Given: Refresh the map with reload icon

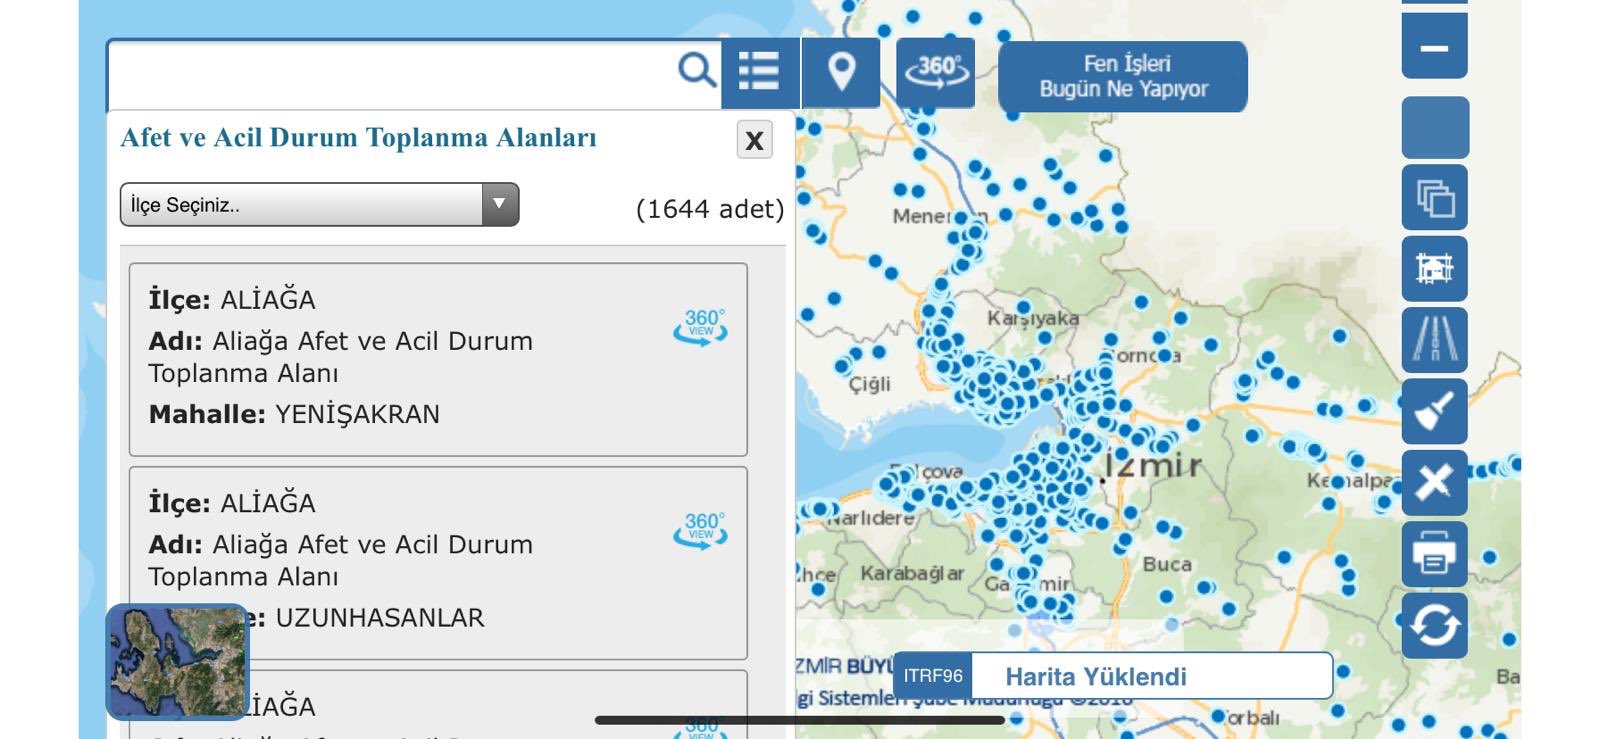Looking at the screenshot, I should (x=1434, y=625).
